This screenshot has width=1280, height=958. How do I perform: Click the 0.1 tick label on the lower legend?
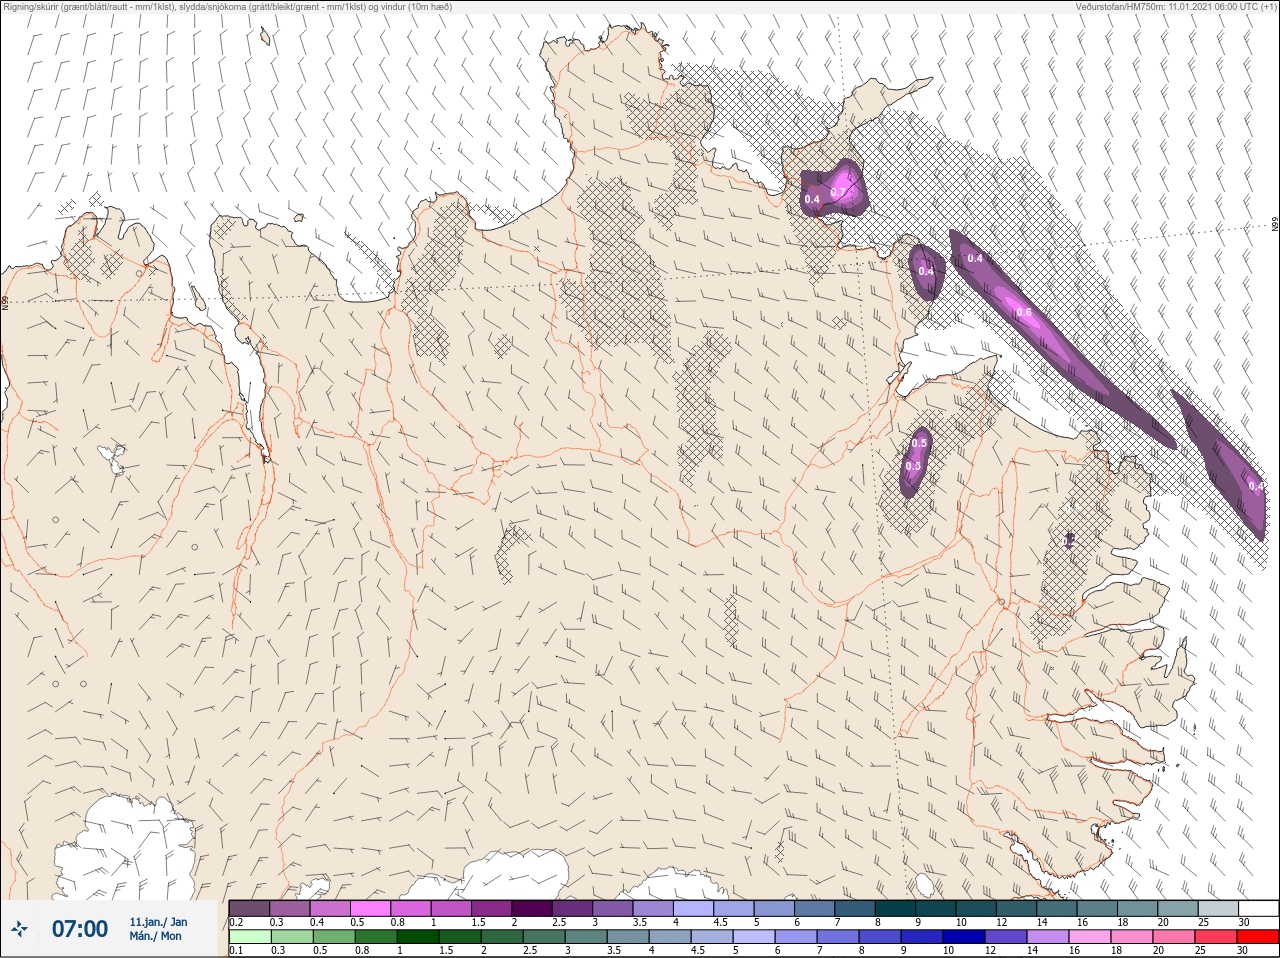tap(236, 950)
